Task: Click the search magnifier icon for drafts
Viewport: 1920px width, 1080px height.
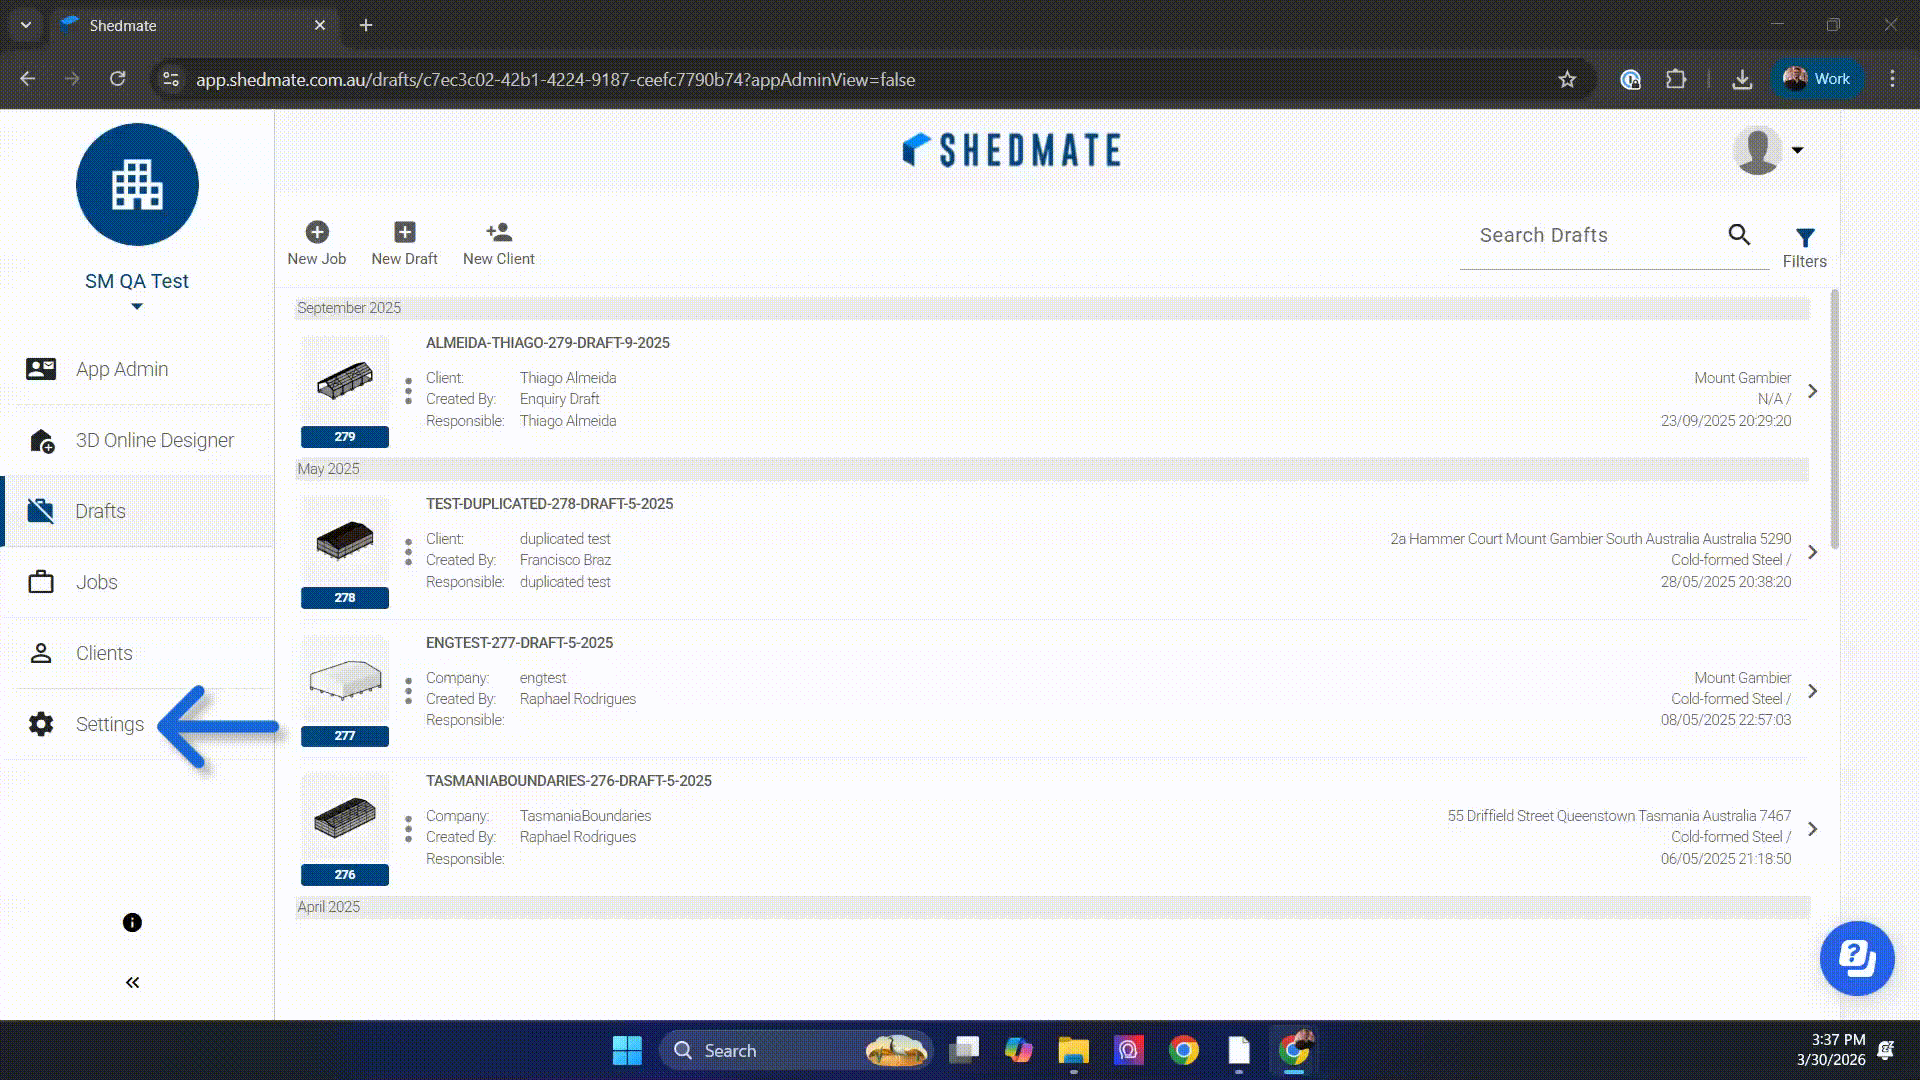Action: coord(1739,234)
